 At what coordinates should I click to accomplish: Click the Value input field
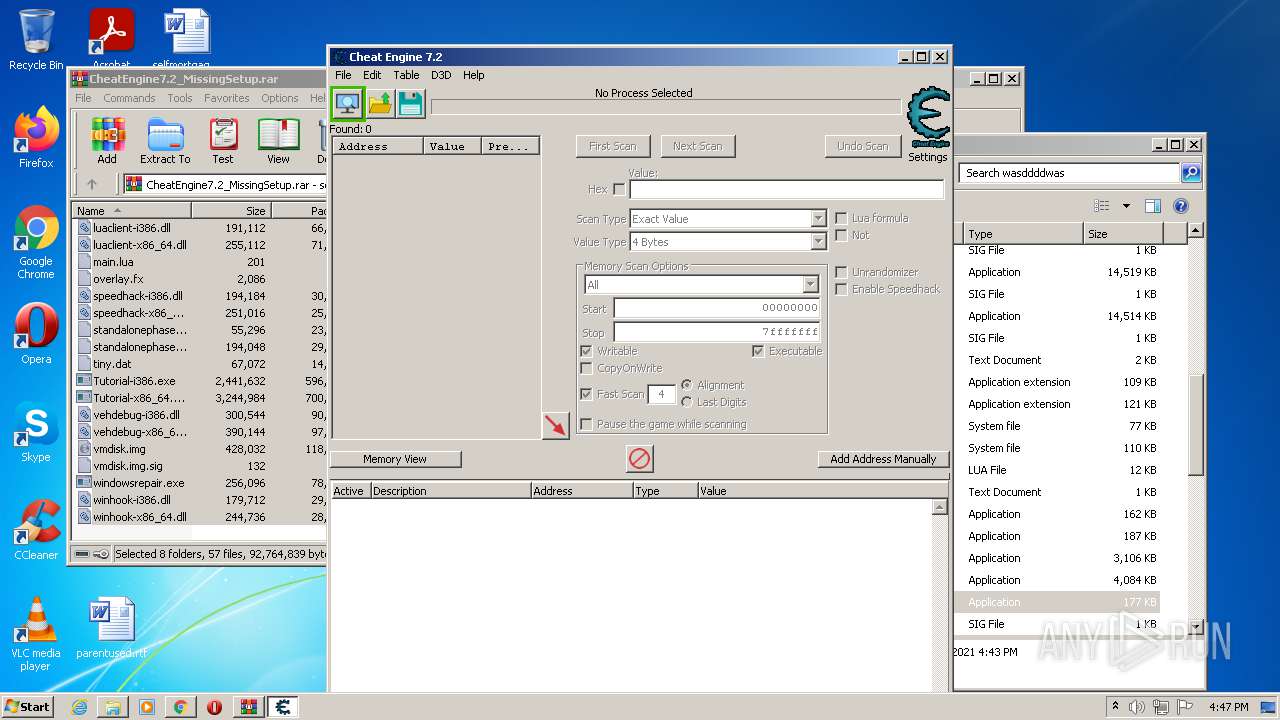click(786, 189)
